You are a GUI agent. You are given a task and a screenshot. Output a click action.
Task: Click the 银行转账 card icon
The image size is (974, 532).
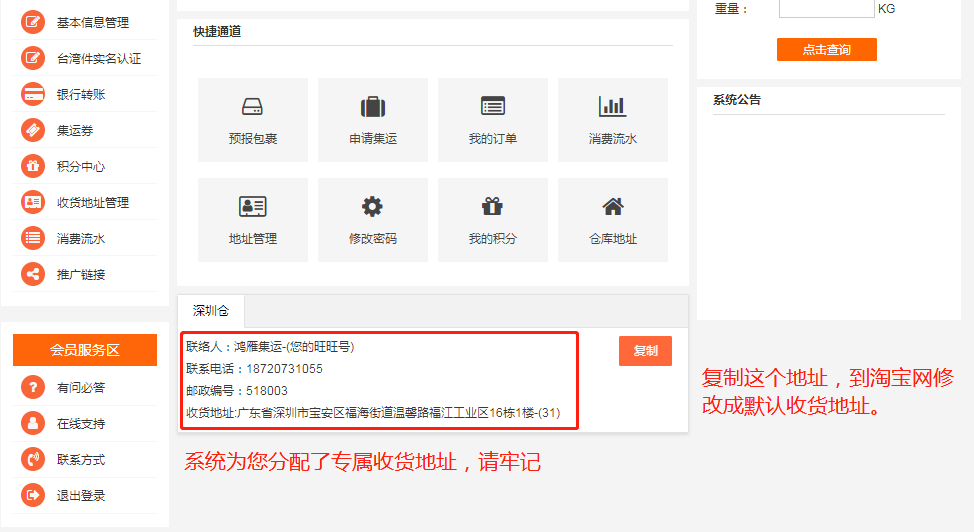[x=33, y=94]
